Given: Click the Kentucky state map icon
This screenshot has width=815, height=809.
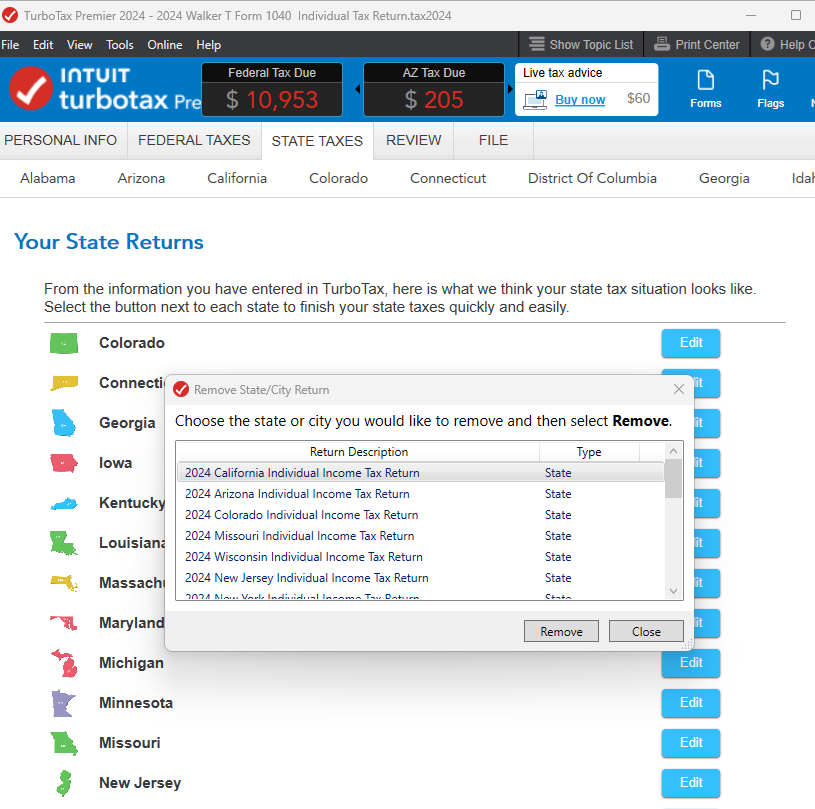Looking at the screenshot, I should coord(64,503).
